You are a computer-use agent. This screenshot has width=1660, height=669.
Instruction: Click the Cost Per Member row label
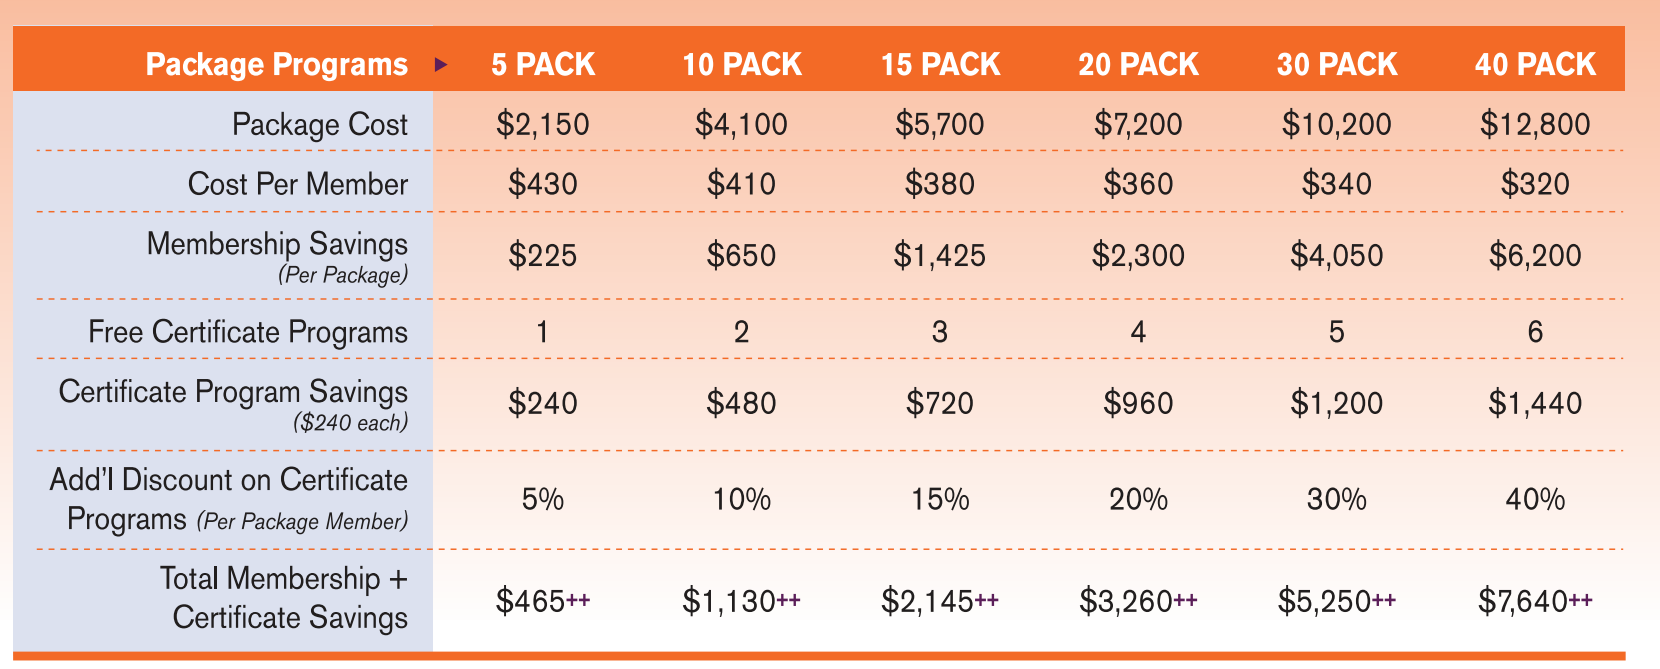tap(298, 184)
